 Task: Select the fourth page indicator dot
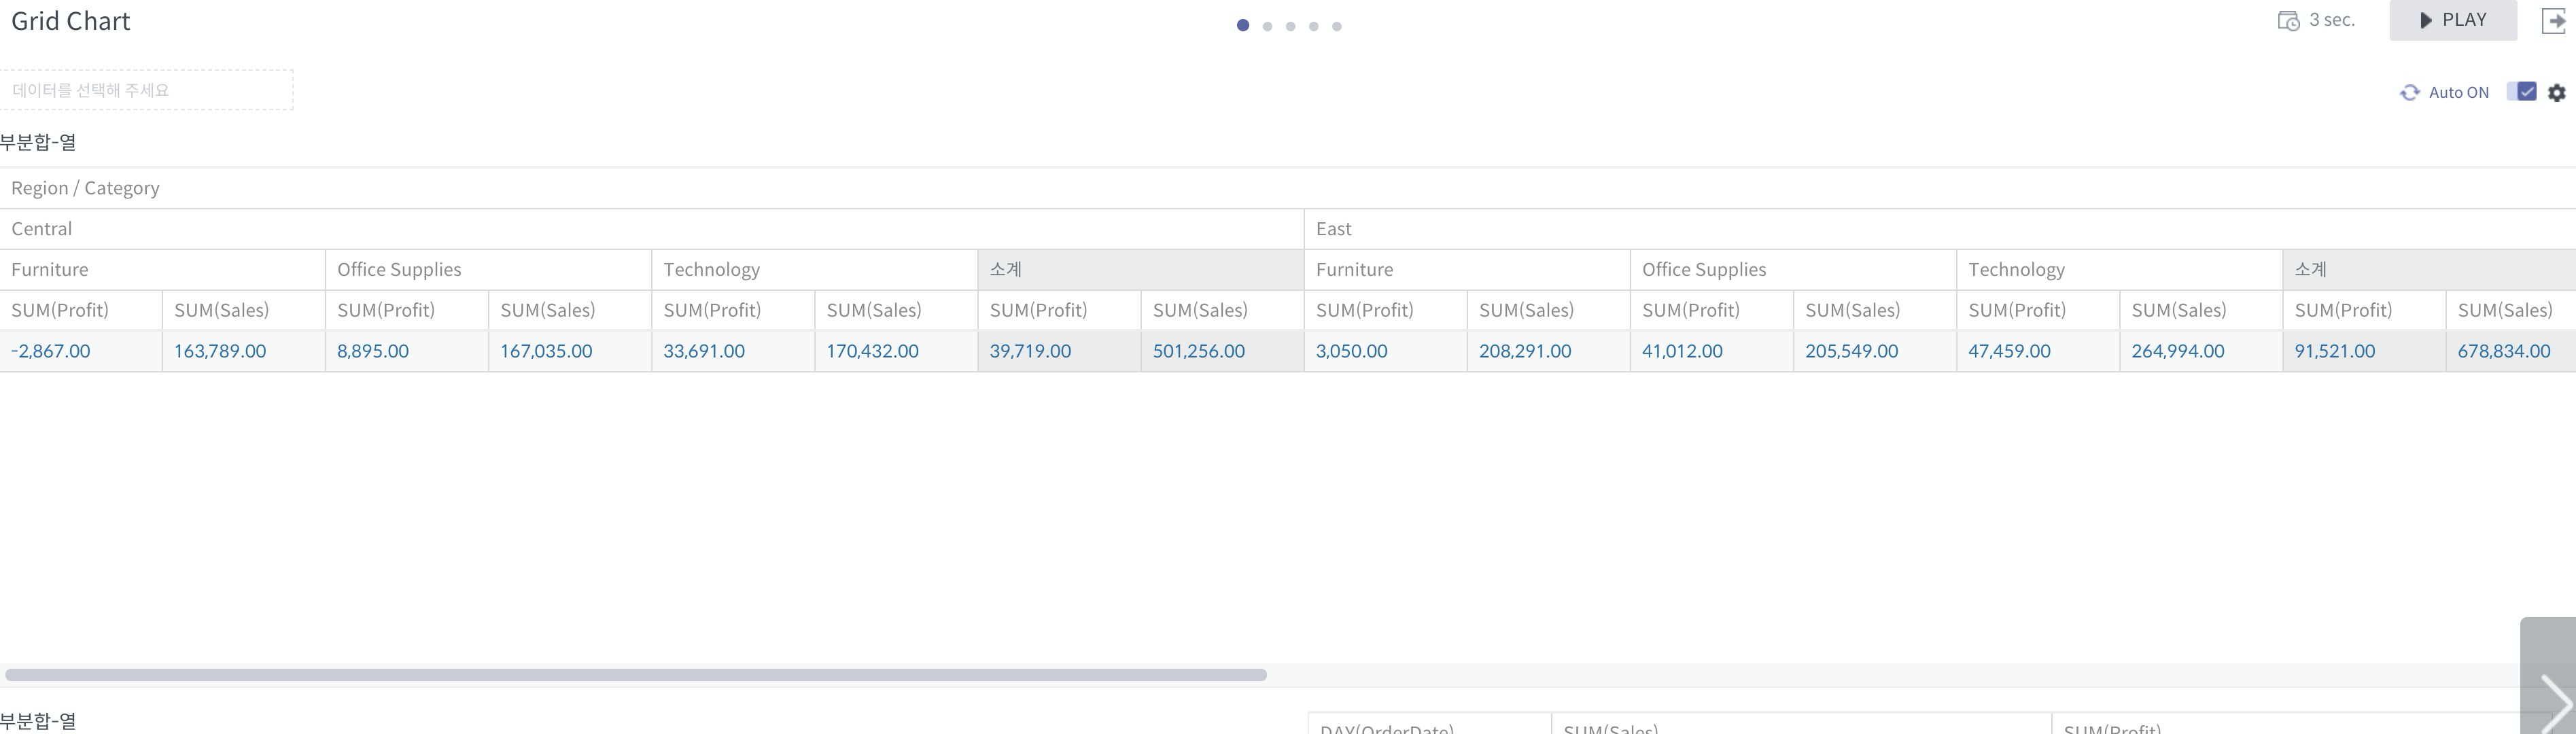(1313, 26)
